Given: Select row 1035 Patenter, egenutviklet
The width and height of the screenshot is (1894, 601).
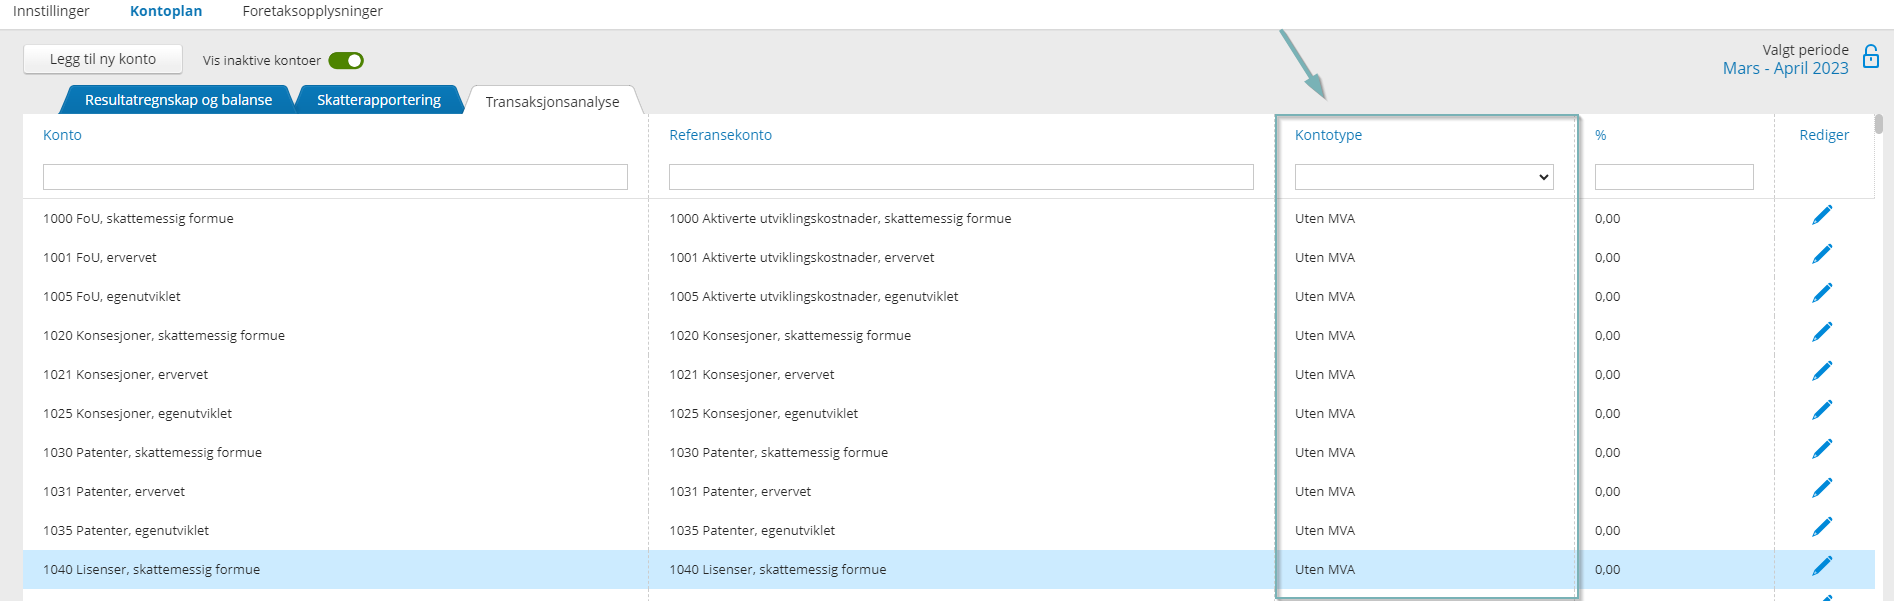Looking at the screenshot, I should [948, 530].
